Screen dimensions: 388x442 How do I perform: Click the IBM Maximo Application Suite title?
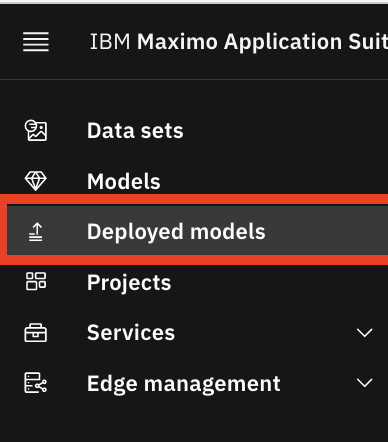click(239, 42)
